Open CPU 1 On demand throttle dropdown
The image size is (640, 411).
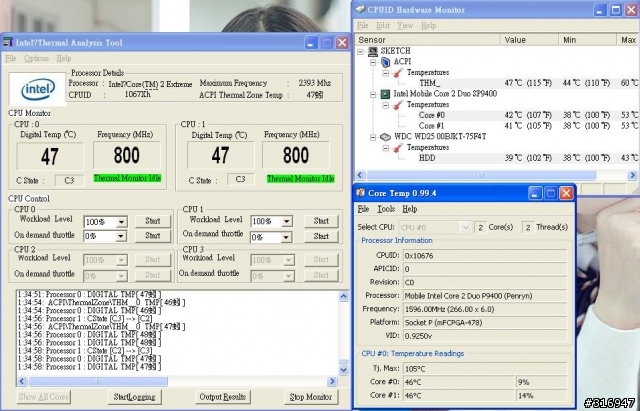(287, 237)
